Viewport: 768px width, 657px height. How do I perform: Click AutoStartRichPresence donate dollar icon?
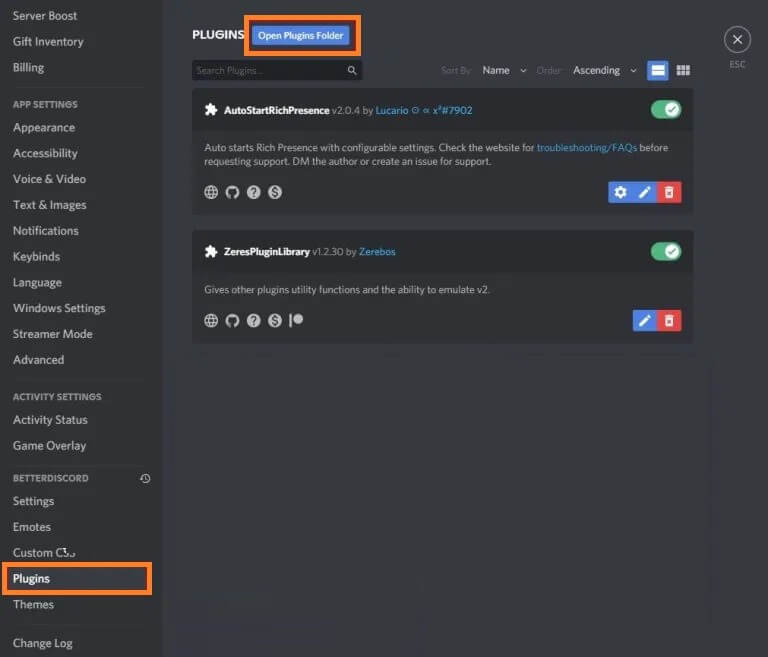(x=275, y=192)
